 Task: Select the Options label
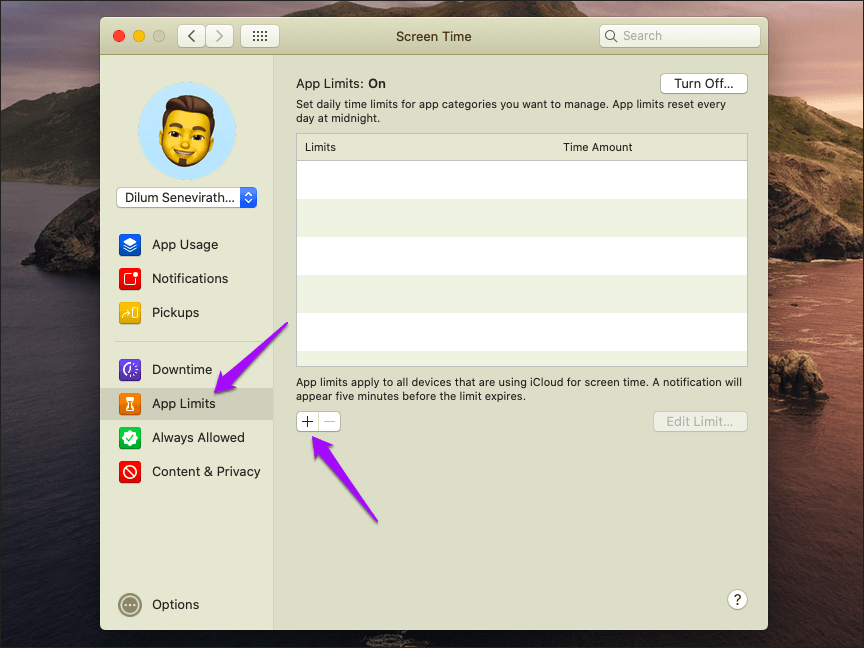click(176, 605)
